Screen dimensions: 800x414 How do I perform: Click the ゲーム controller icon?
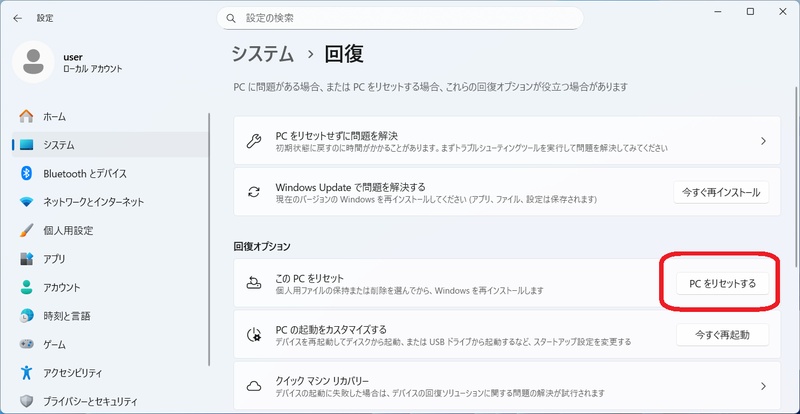[27, 344]
